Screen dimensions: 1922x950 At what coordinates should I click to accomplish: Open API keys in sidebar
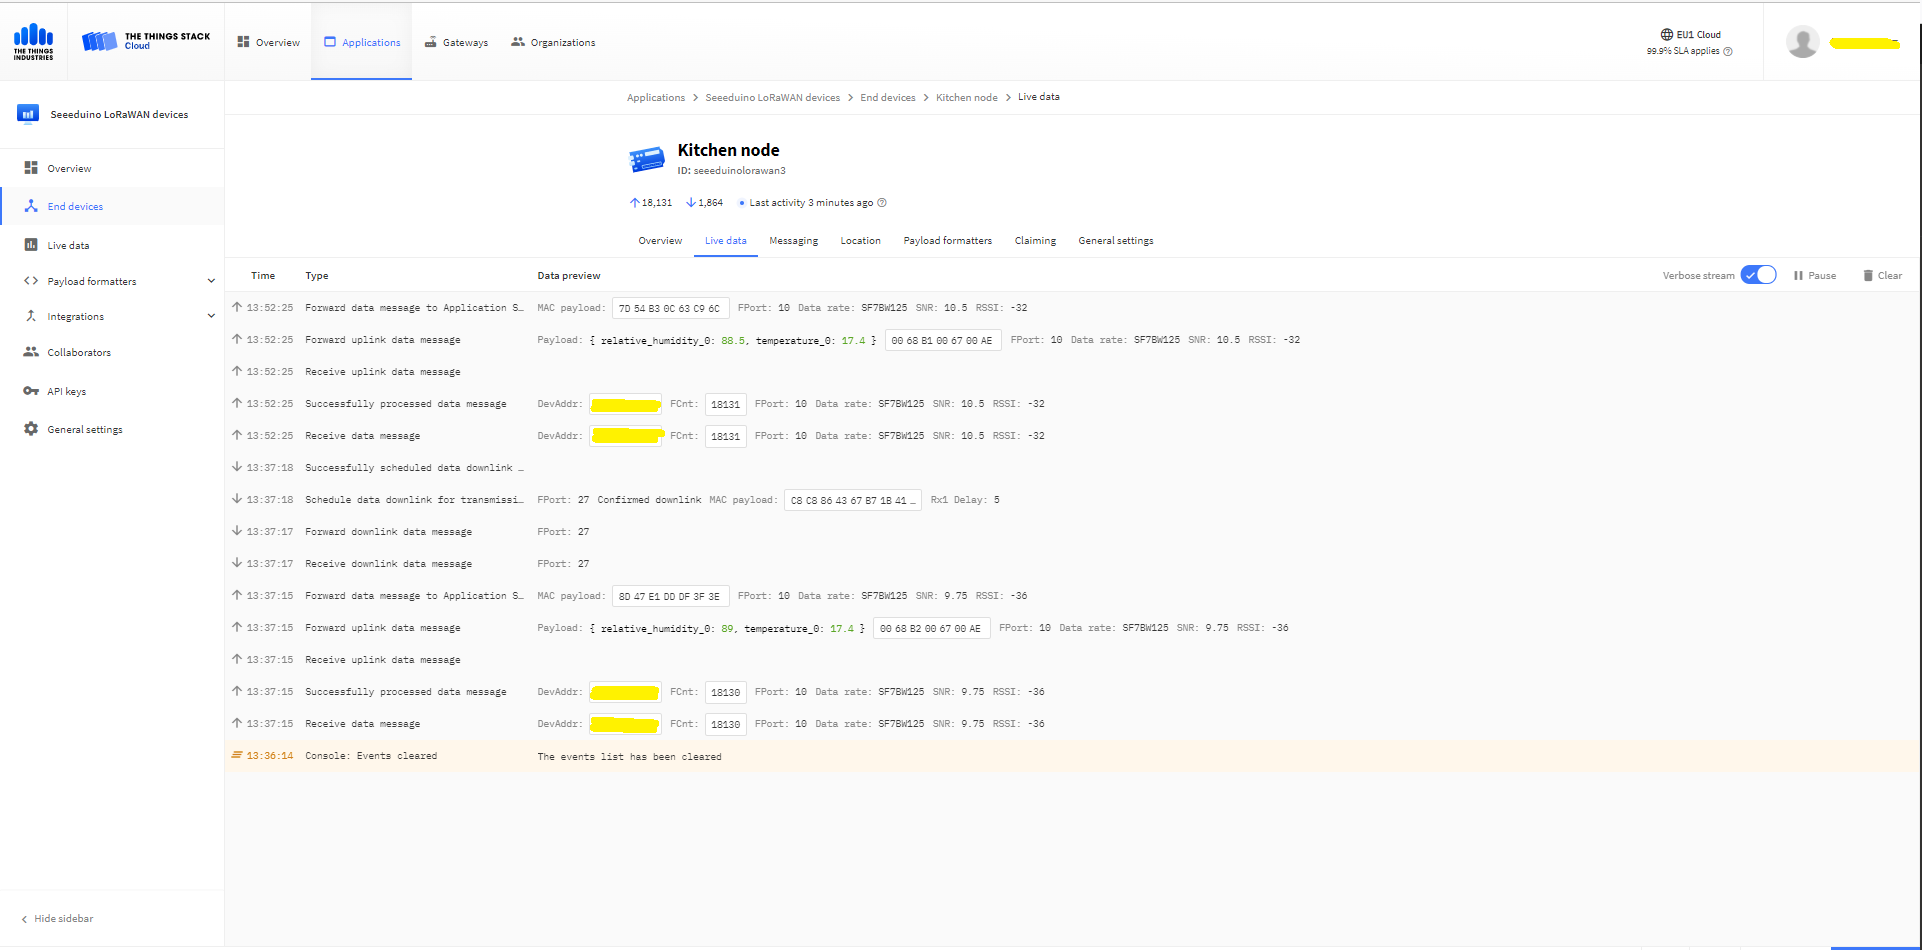coord(66,392)
